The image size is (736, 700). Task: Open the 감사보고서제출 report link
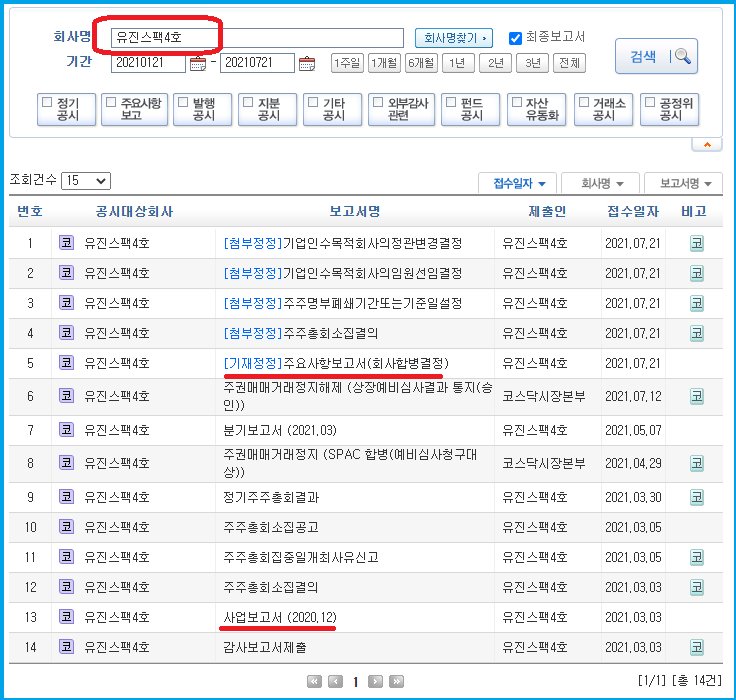click(x=265, y=647)
